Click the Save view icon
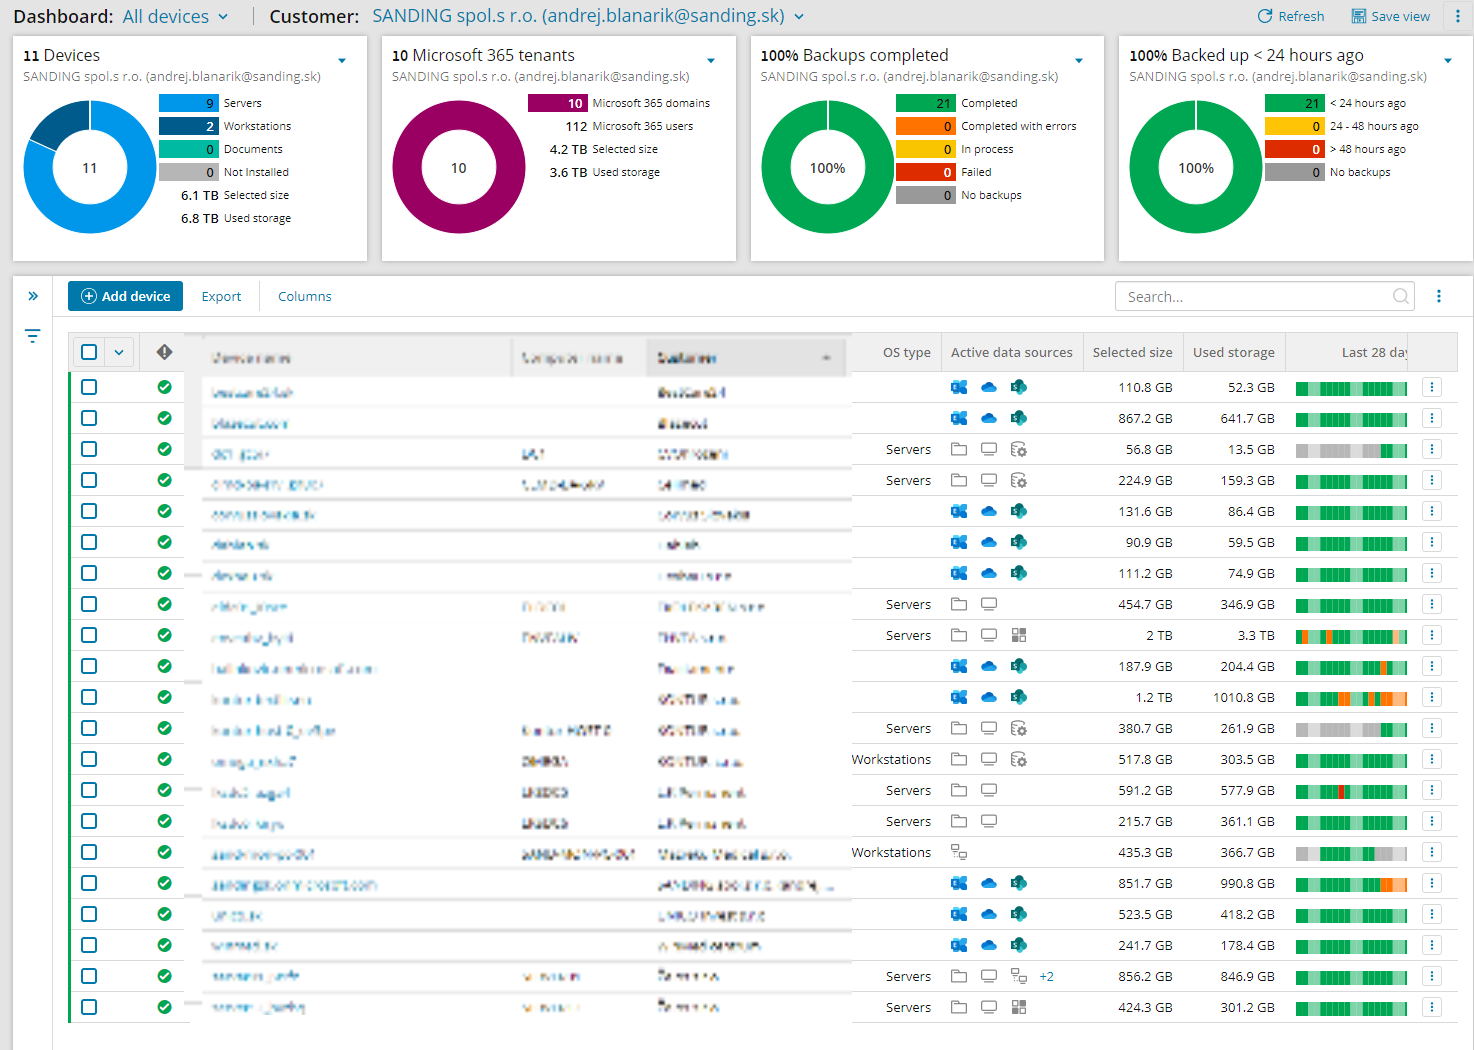The image size is (1474, 1050). pyautogui.click(x=1358, y=16)
